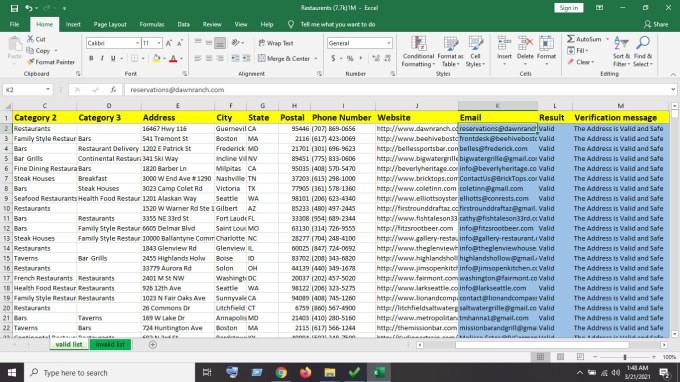
Task: Collapse the ribbon
Action: tap(673, 75)
